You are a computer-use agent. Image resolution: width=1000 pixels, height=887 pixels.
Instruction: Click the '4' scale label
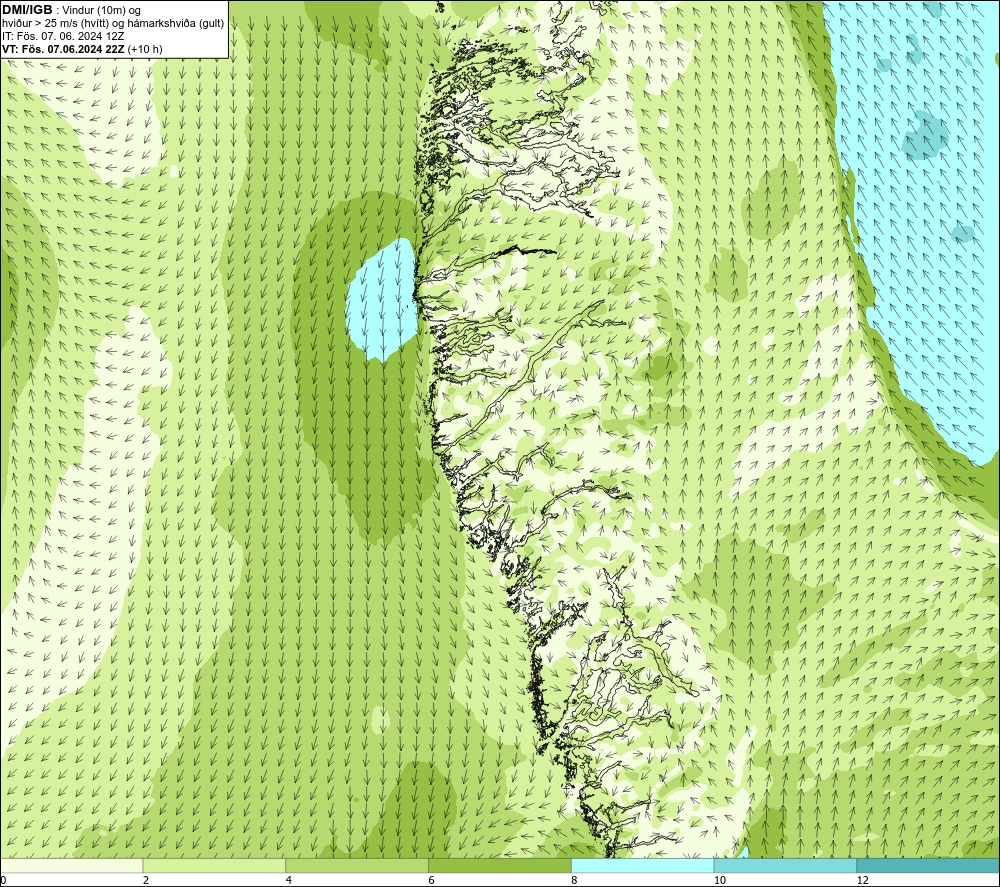pyautogui.click(x=289, y=880)
